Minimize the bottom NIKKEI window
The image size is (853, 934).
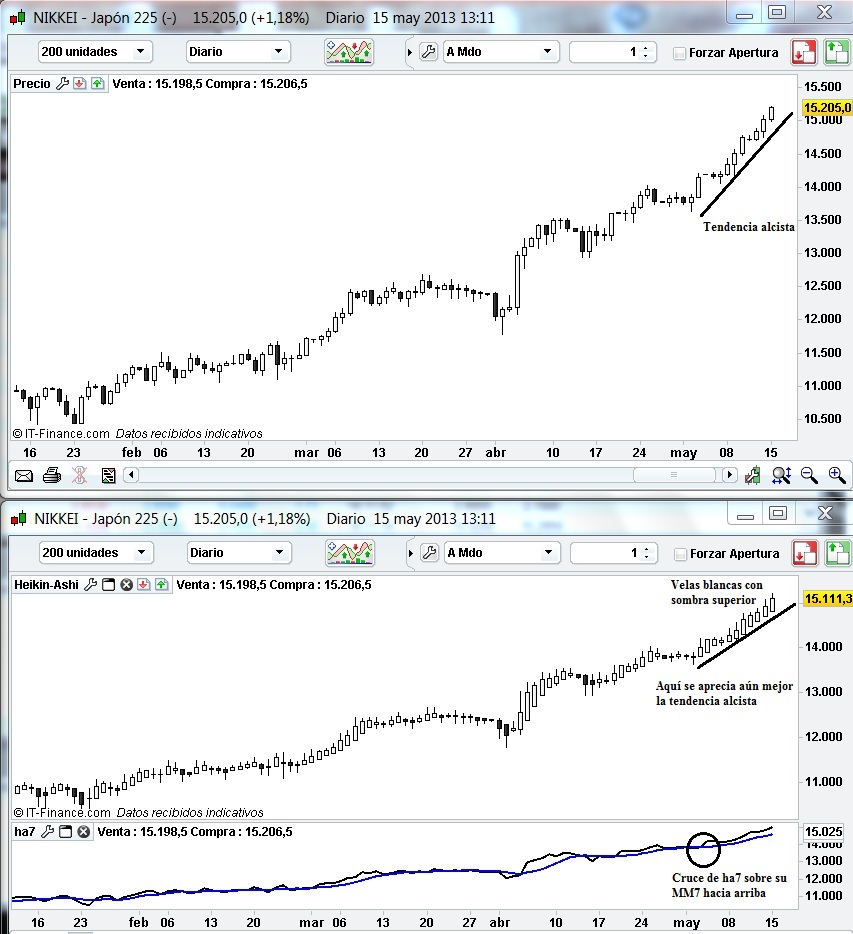[x=745, y=514]
